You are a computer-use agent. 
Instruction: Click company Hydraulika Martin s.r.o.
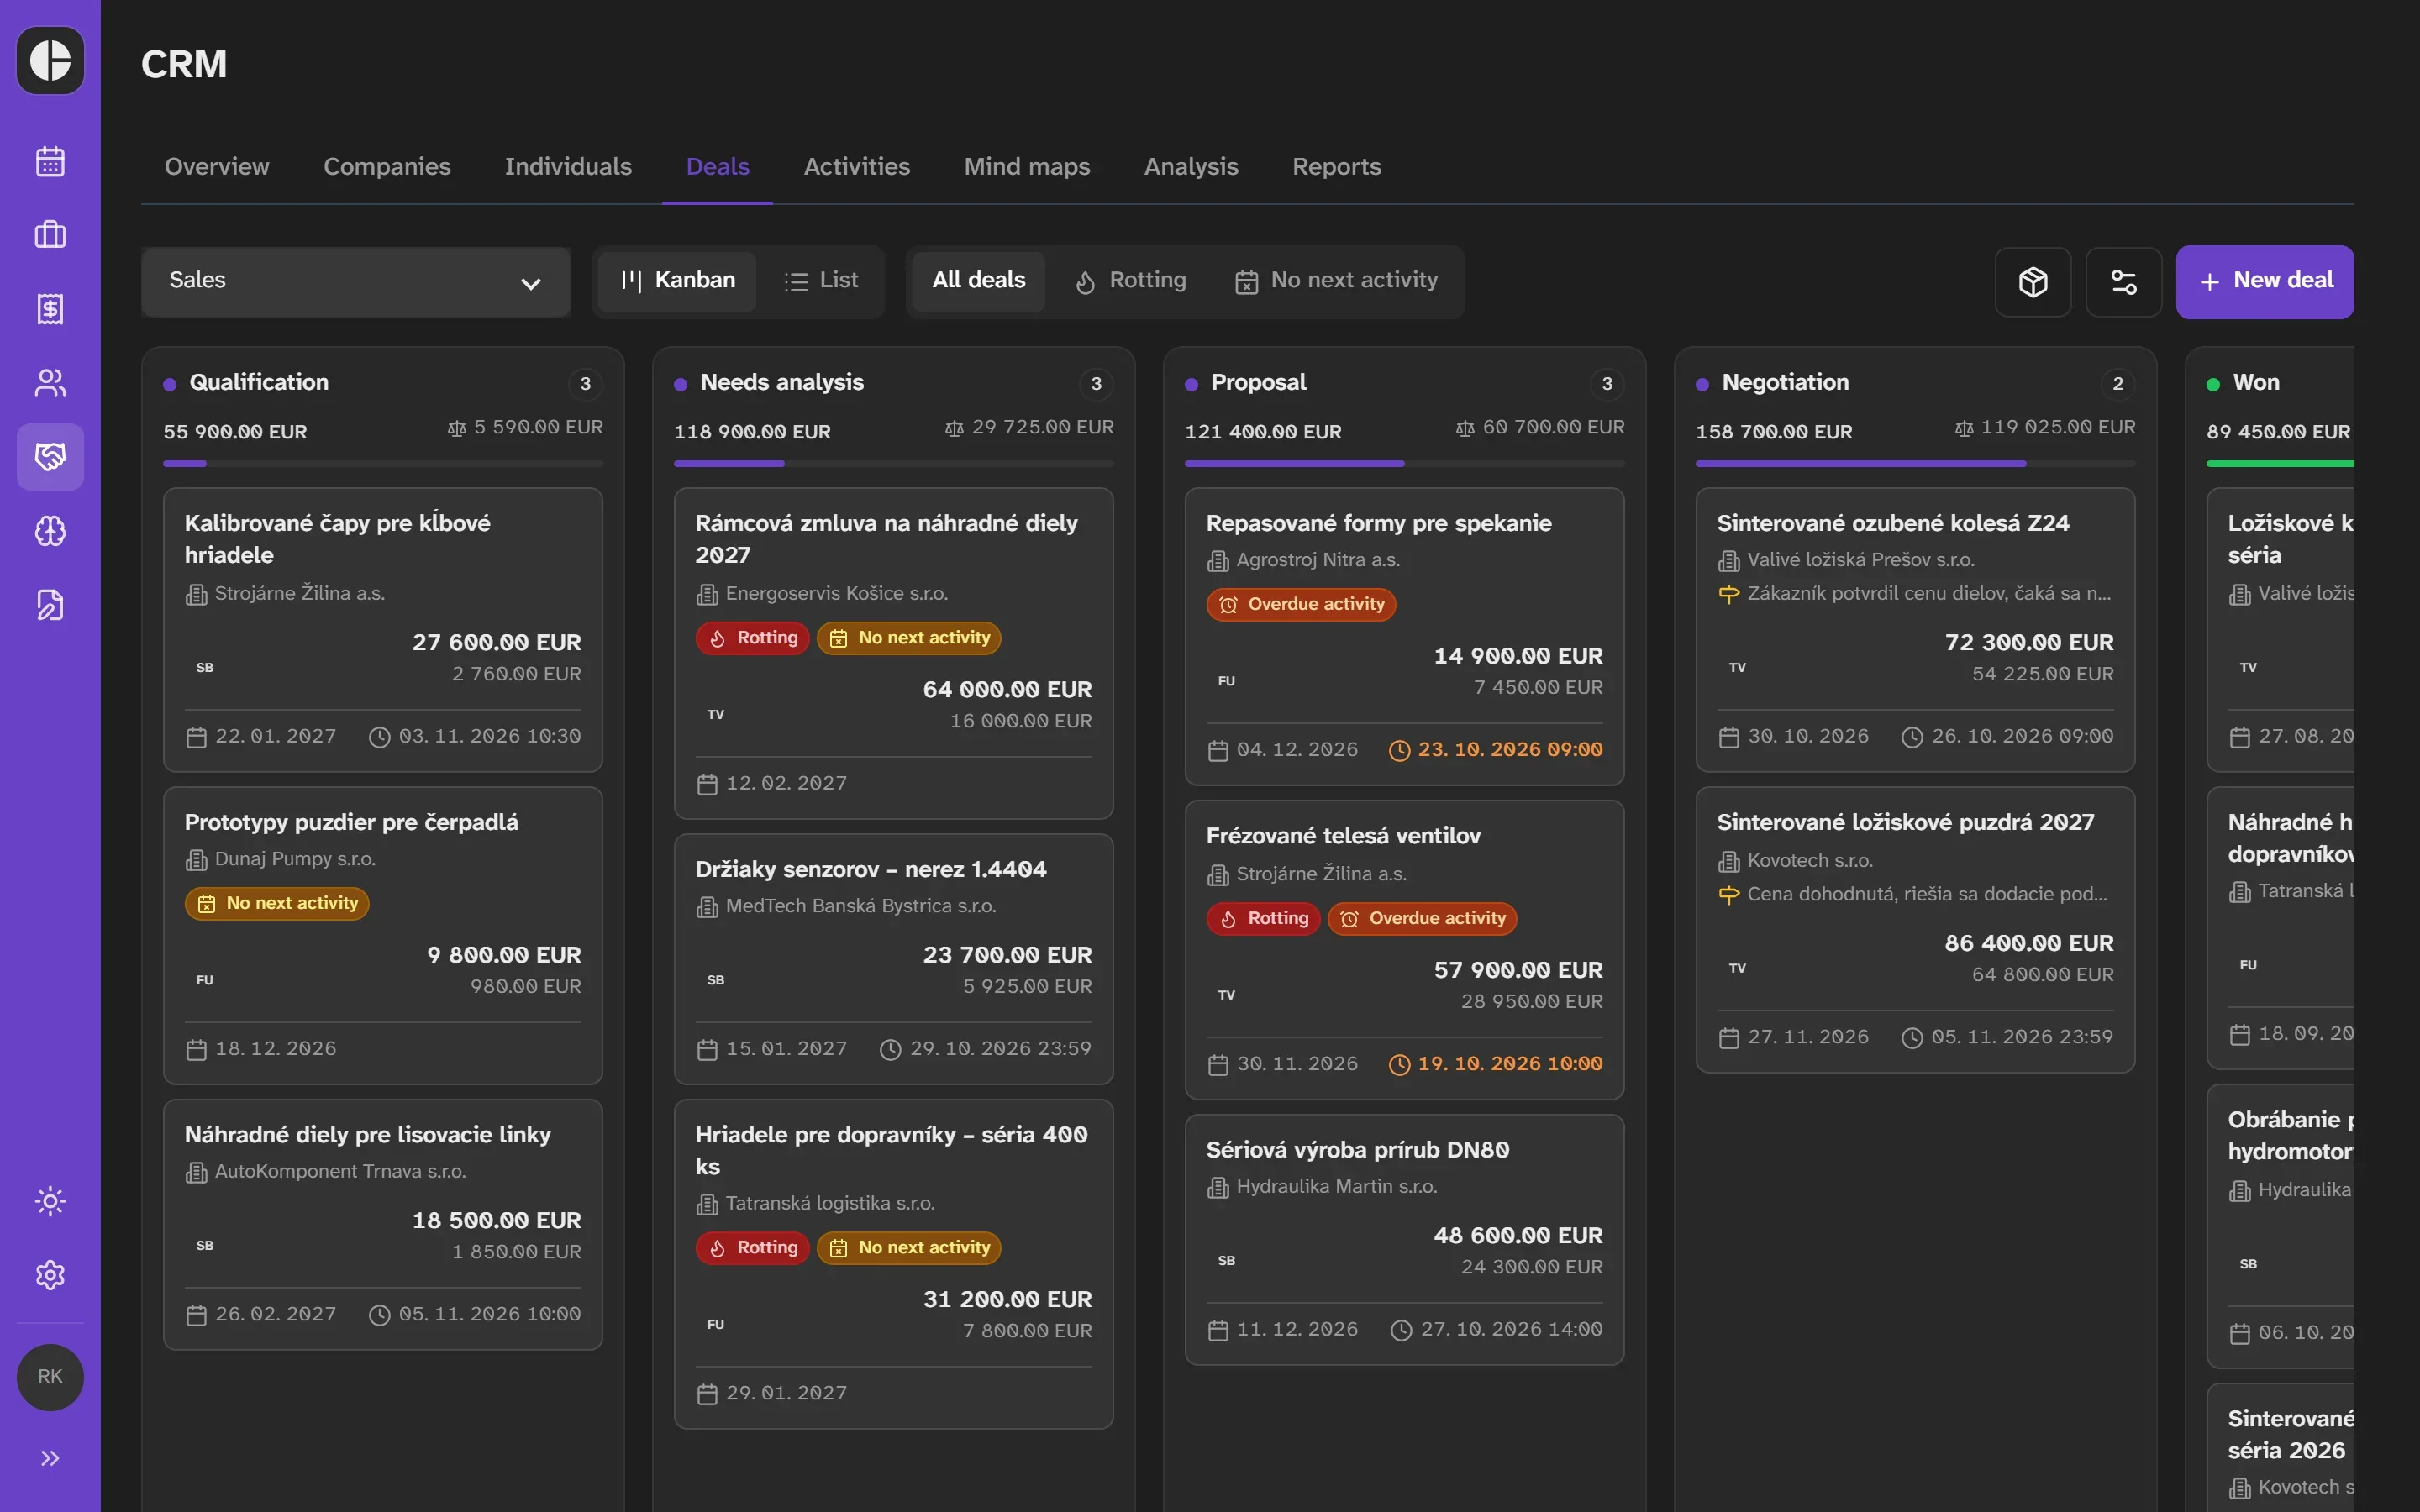click(x=1336, y=1187)
